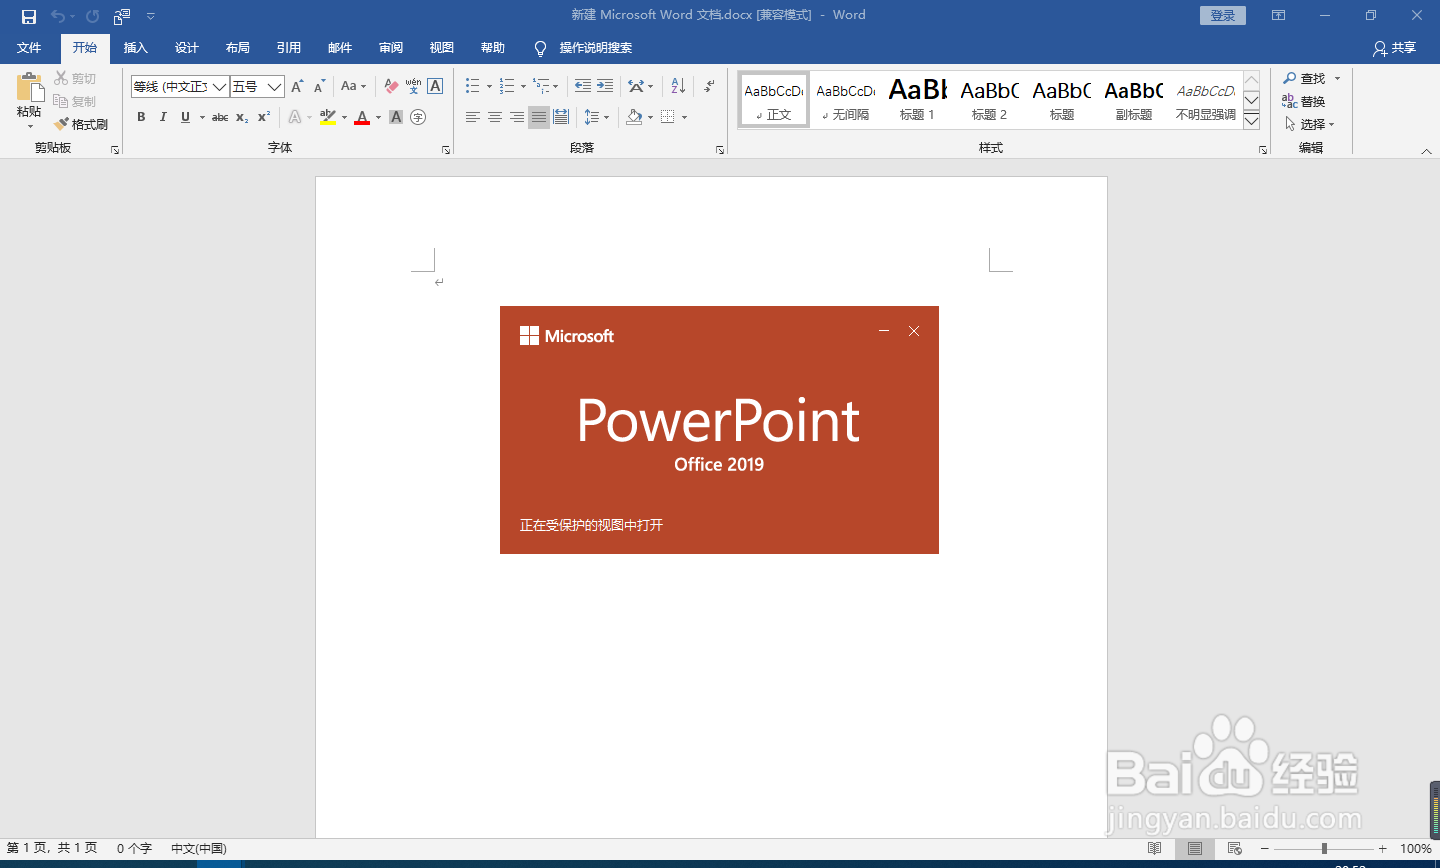Viewport: 1440px width, 868px height.
Task: Apply superscript formatting
Action: click(264, 117)
